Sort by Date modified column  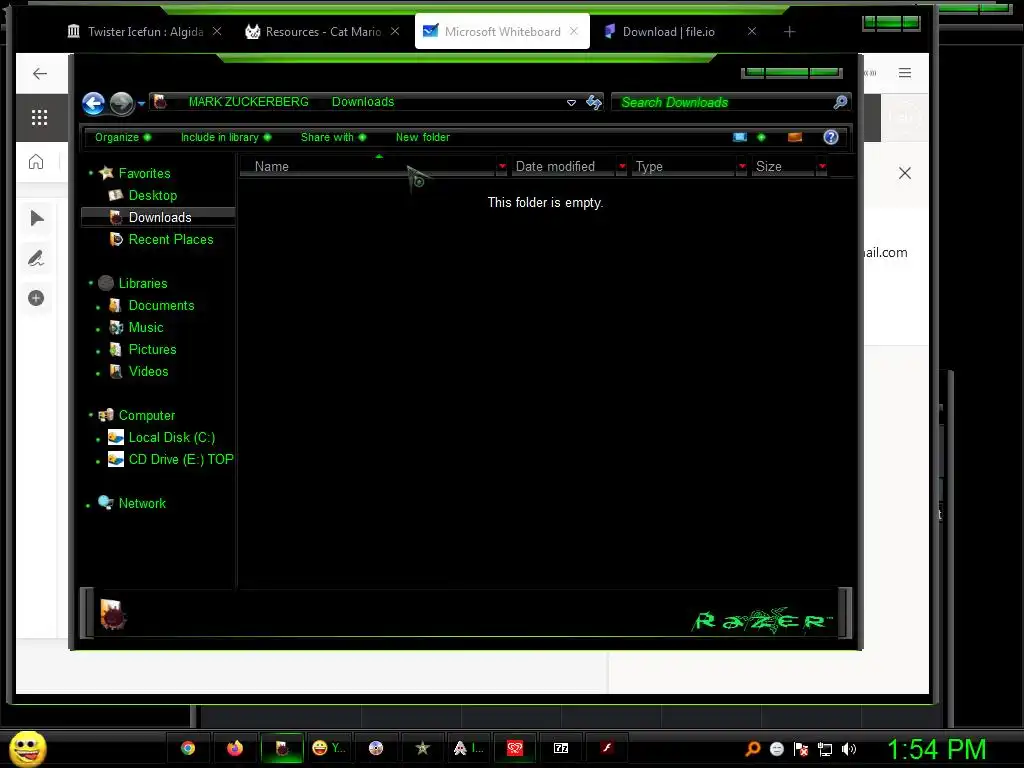point(563,167)
